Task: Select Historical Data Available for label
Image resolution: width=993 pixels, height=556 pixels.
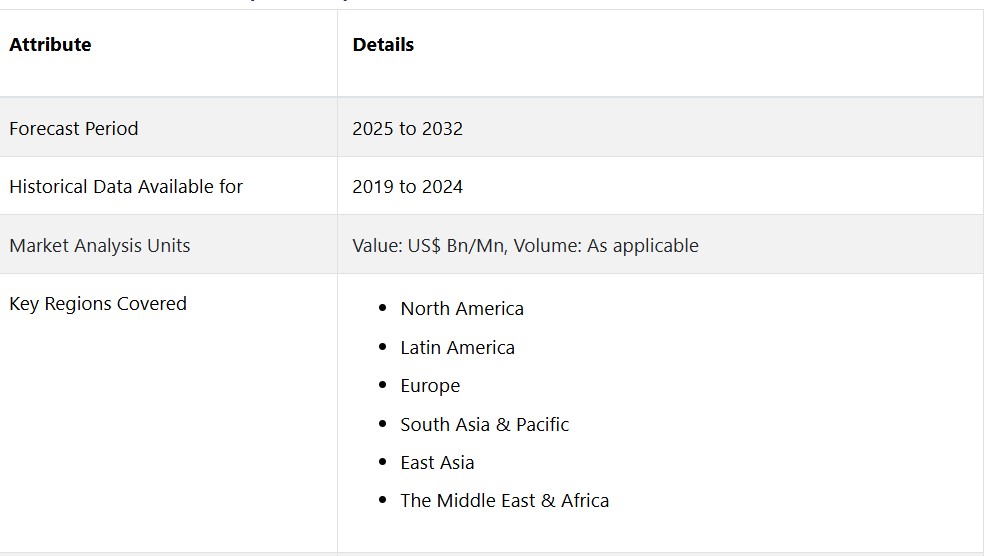Action: [x=126, y=187]
